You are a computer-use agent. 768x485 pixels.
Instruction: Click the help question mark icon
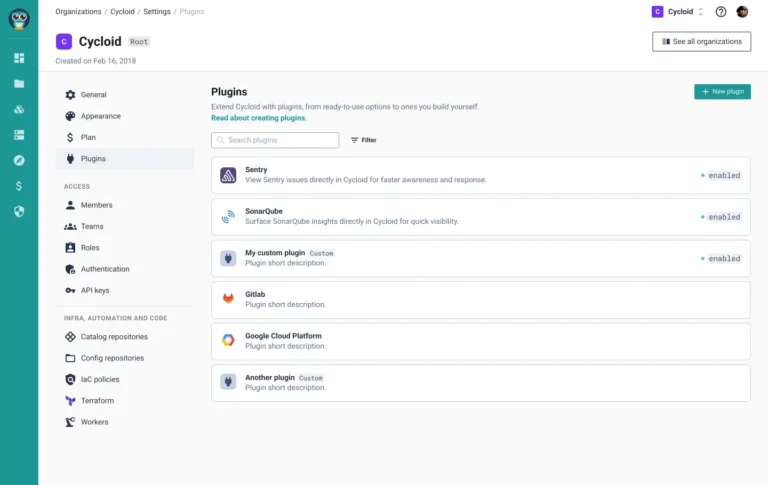click(x=721, y=12)
